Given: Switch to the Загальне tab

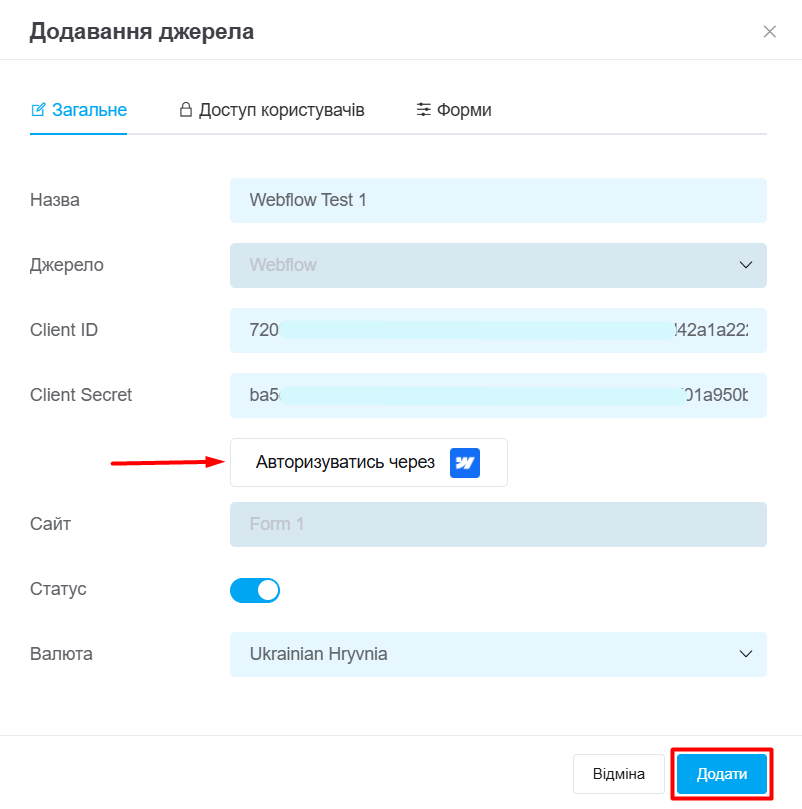Looking at the screenshot, I should coord(89,110).
